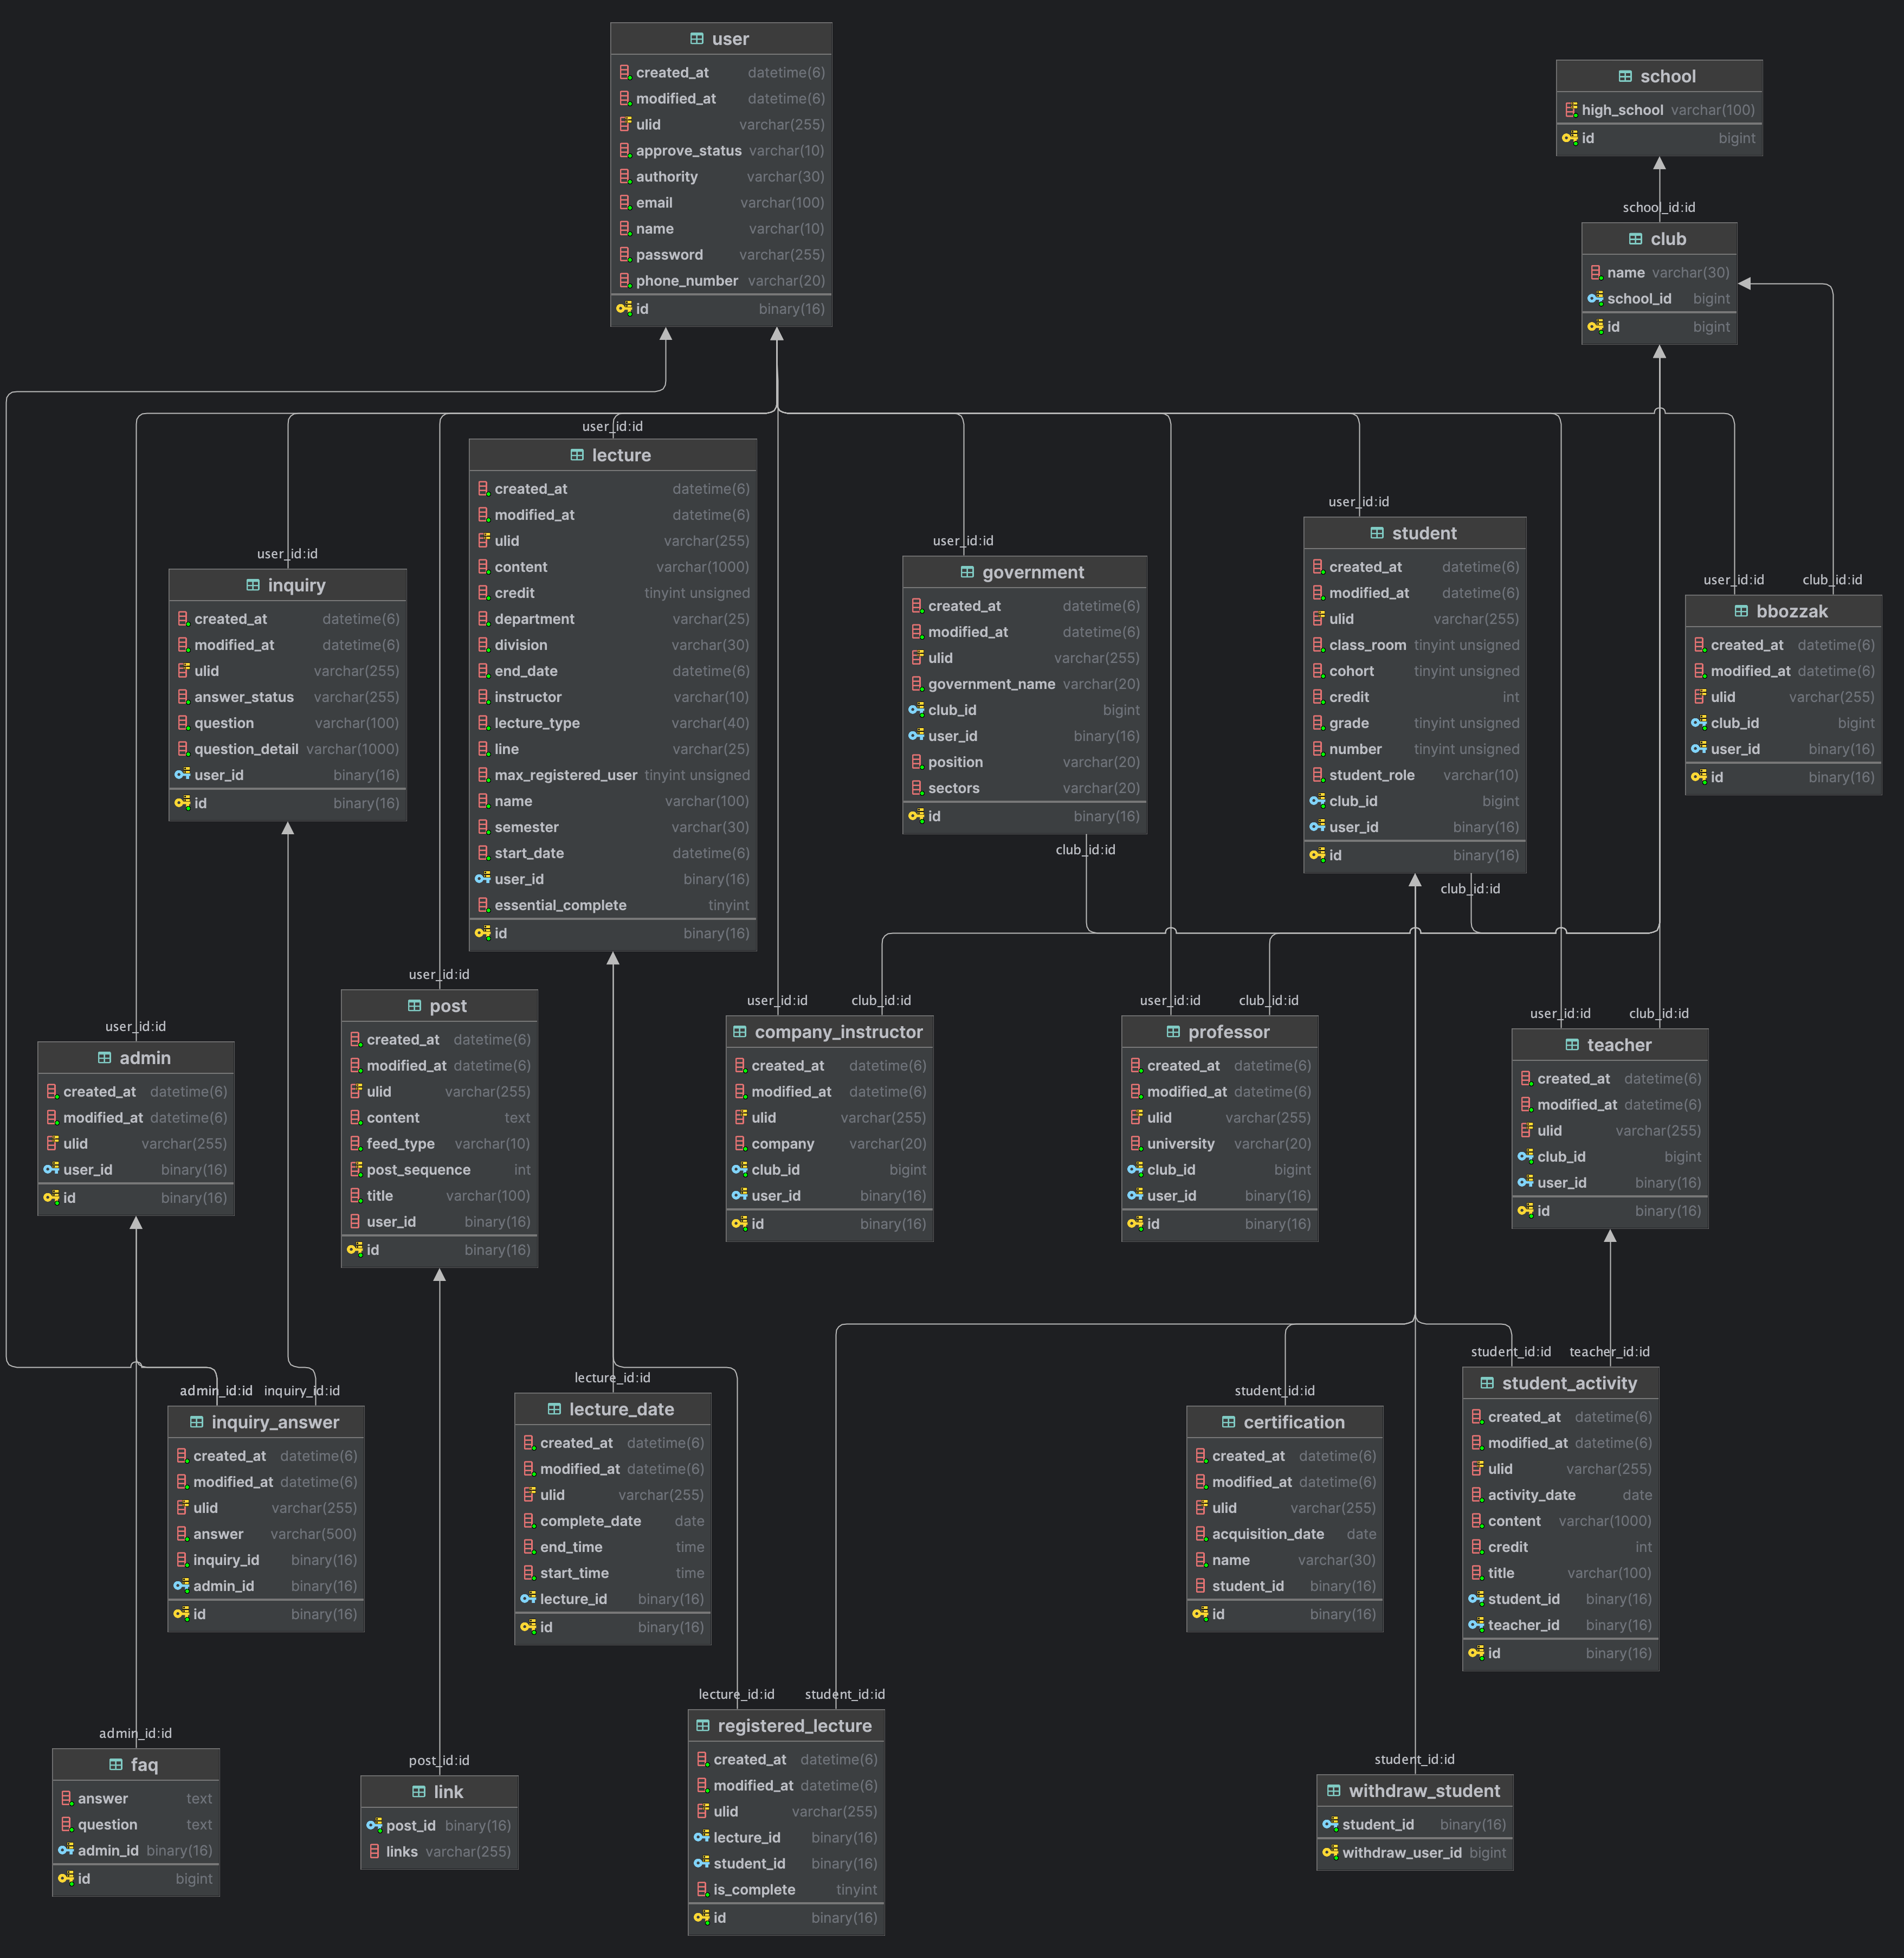
Task: Click the column icon next to high_school
Action: [x=1571, y=110]
